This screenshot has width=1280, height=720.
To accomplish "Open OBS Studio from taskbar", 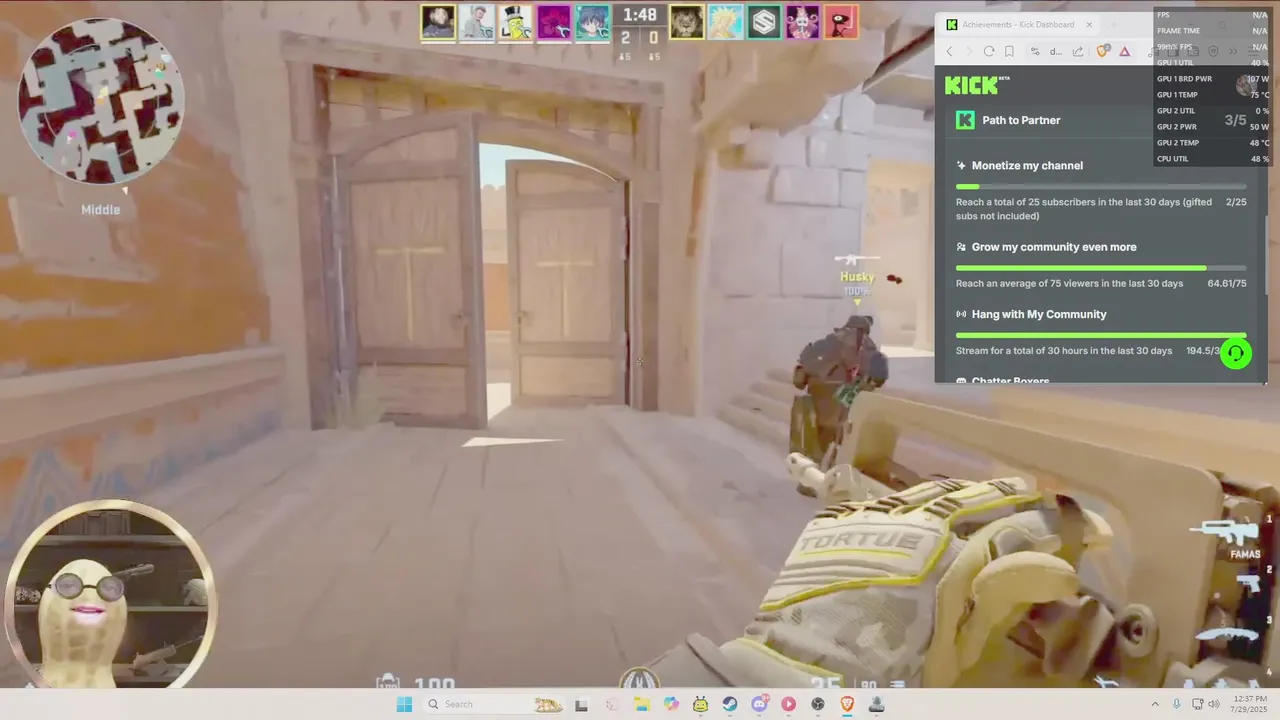I will pos(818,704).
